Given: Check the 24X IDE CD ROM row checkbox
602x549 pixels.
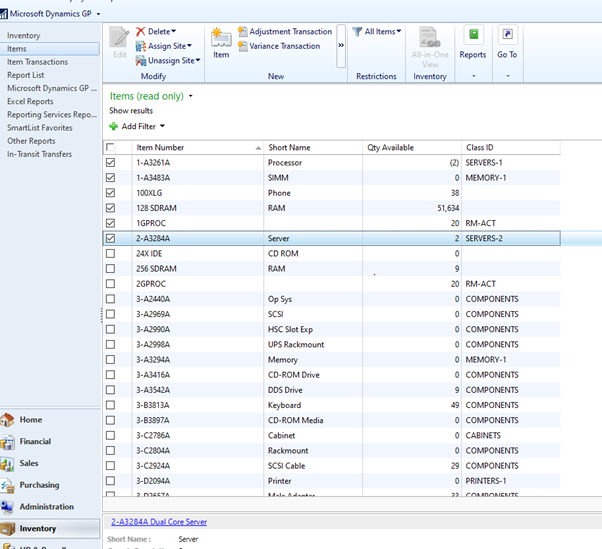Looking at the screenshot, I should [111, 253].
